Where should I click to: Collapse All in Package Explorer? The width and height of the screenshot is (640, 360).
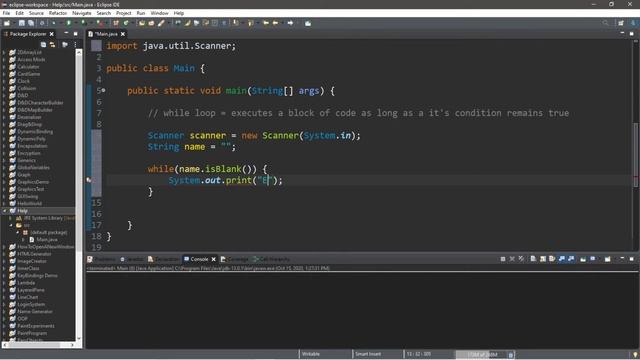43,44
